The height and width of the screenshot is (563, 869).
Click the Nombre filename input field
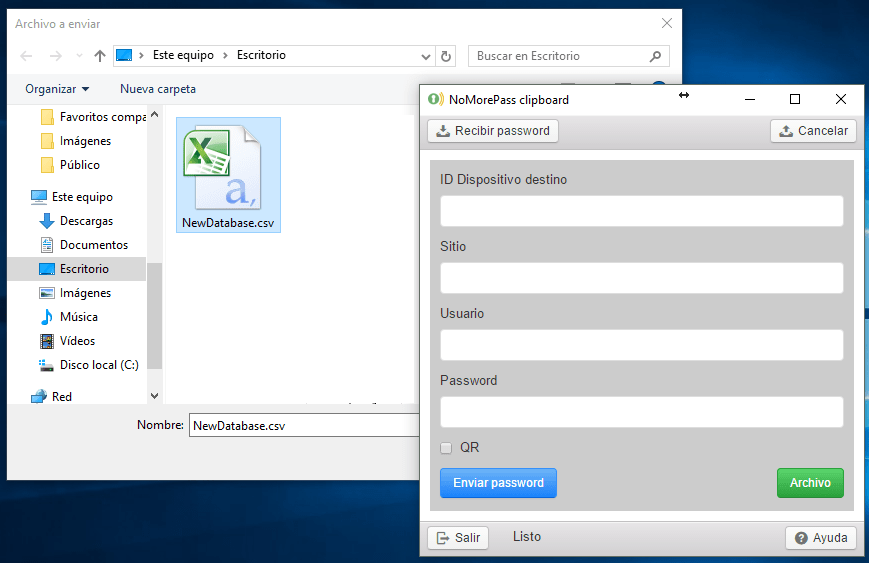[304, 426]
